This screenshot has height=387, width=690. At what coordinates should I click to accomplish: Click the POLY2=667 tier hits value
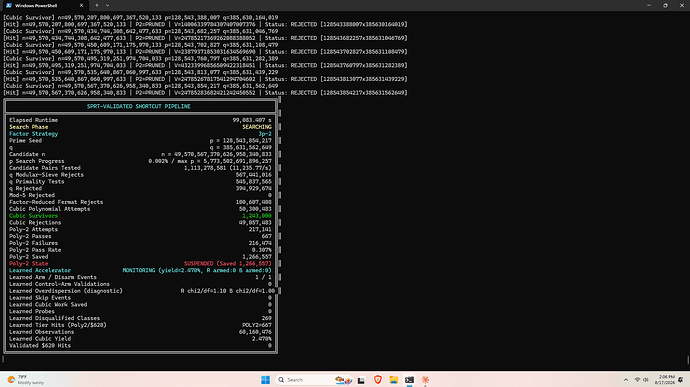tap(257, 325)
